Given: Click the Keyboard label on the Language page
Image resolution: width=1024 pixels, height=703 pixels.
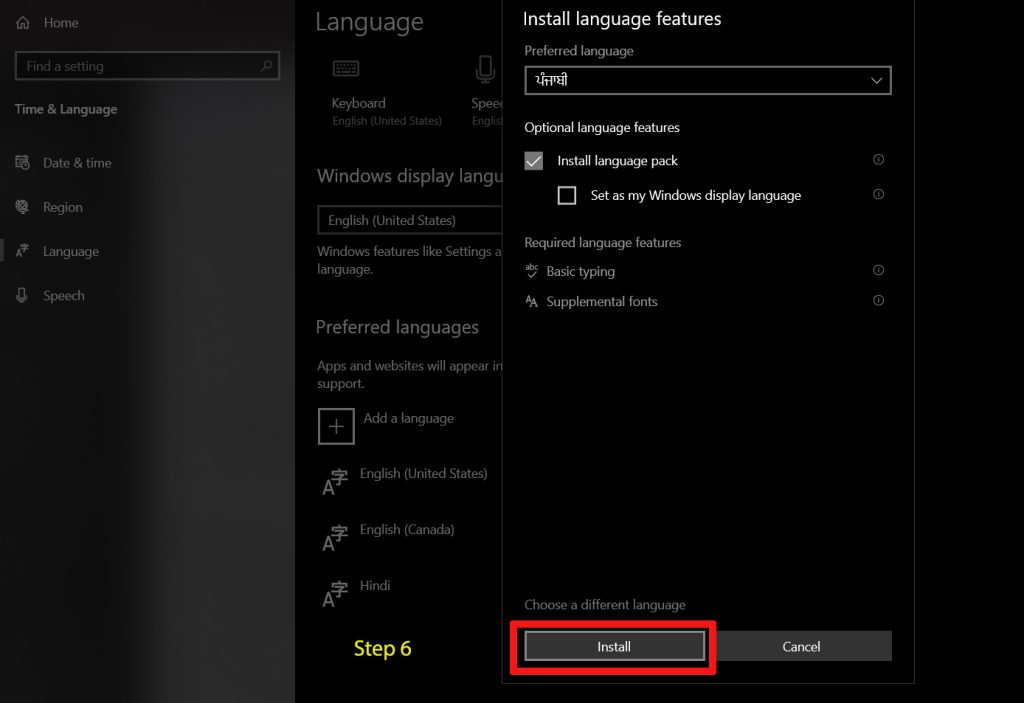Looking at the screenshot, I should pos(359,103).
